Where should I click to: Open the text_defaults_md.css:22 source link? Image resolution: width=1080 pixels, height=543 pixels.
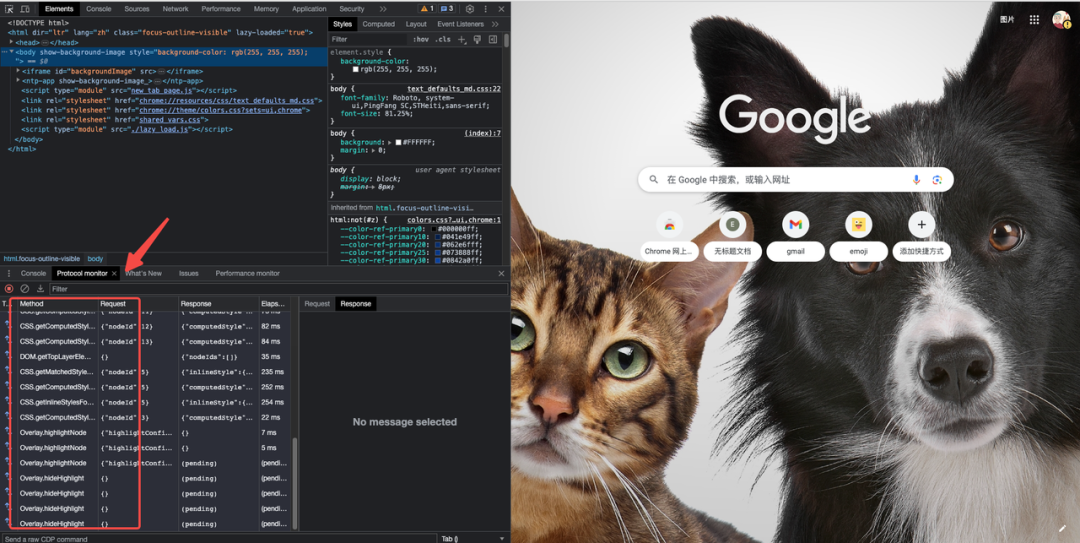(x=454, y=89)
